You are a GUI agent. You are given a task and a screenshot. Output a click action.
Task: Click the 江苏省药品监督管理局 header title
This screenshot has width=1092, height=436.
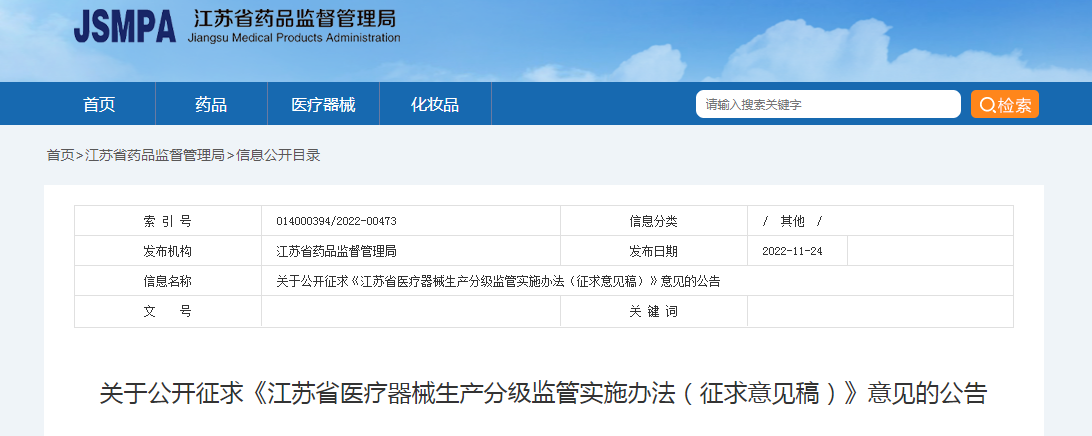[x=295, y=17]
